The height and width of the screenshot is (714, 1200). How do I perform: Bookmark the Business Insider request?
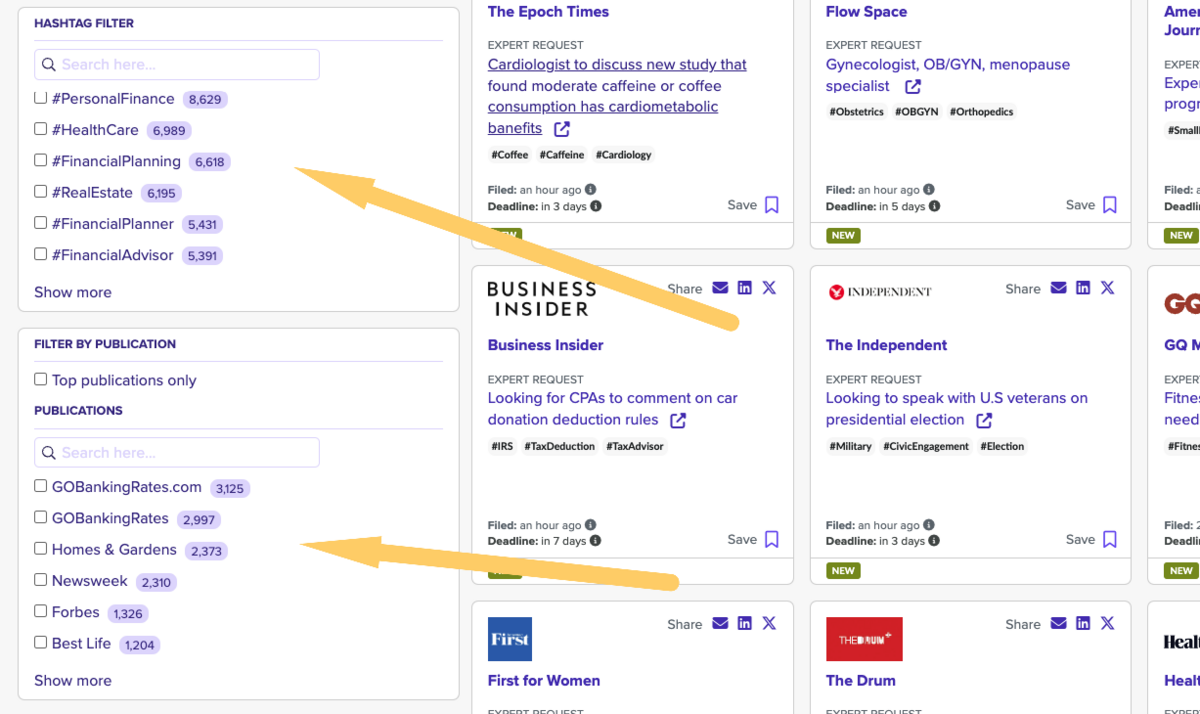coord(771,540)
